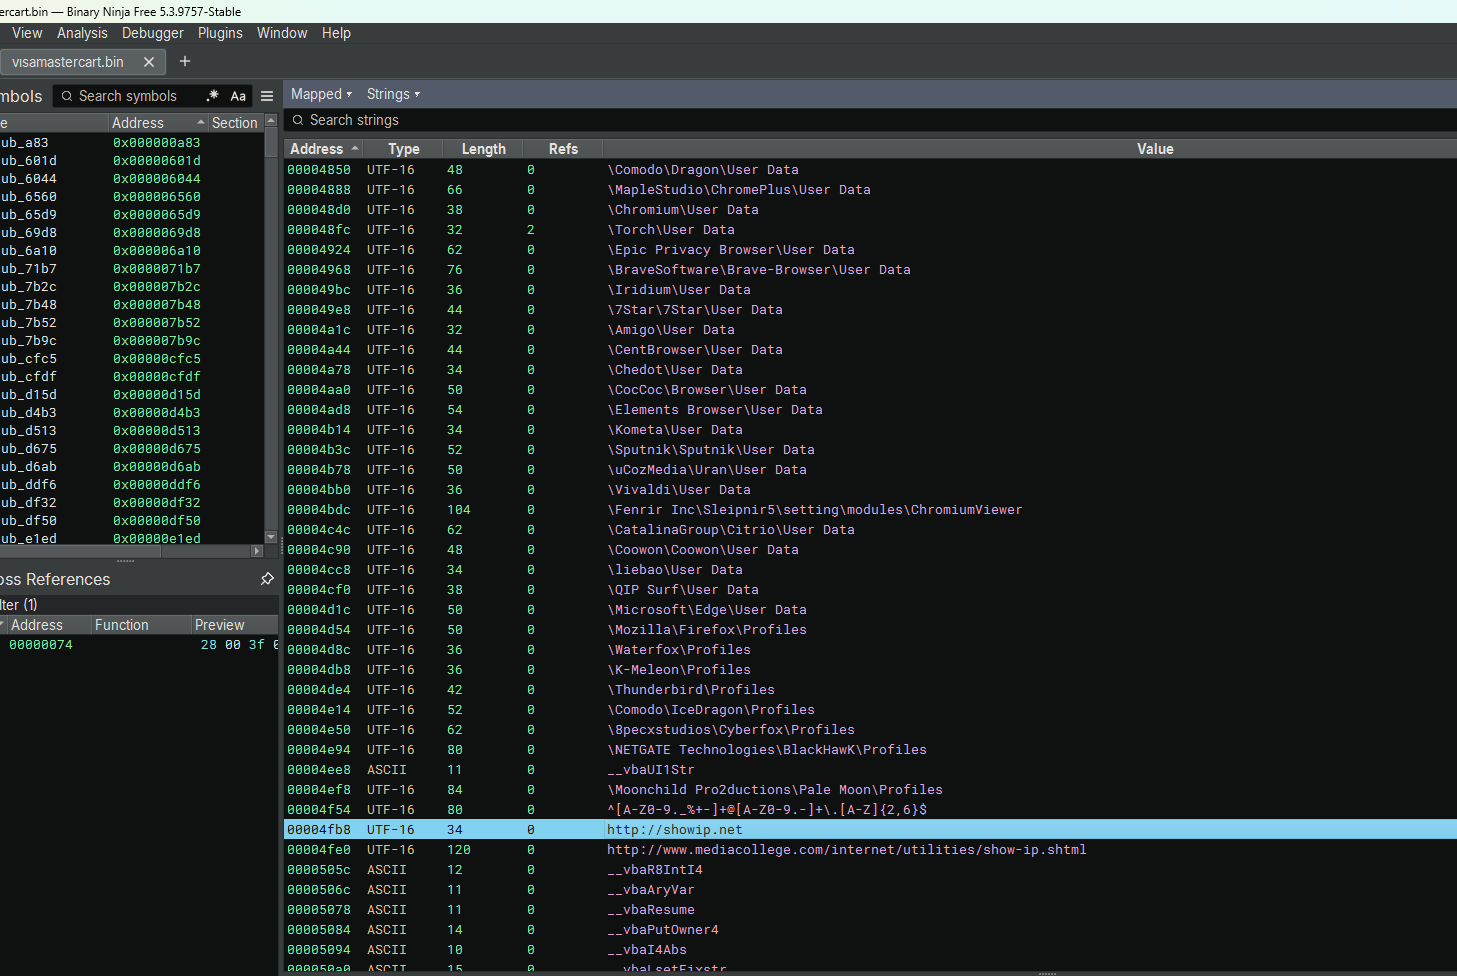This screenshot has width=1457, height=976.
Task: Click the magnifier icon in Search symbols
Action: 67,96
